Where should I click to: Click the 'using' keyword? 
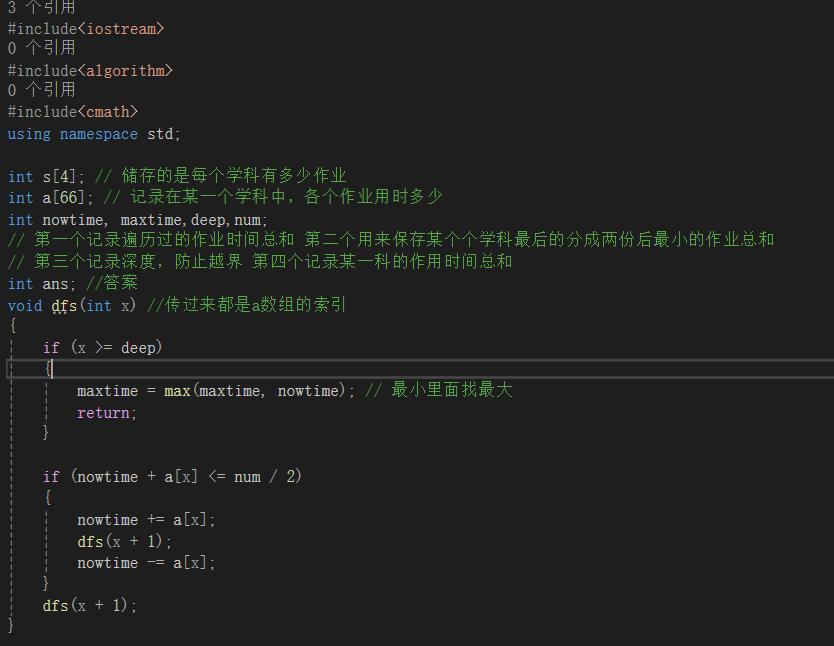29,134
